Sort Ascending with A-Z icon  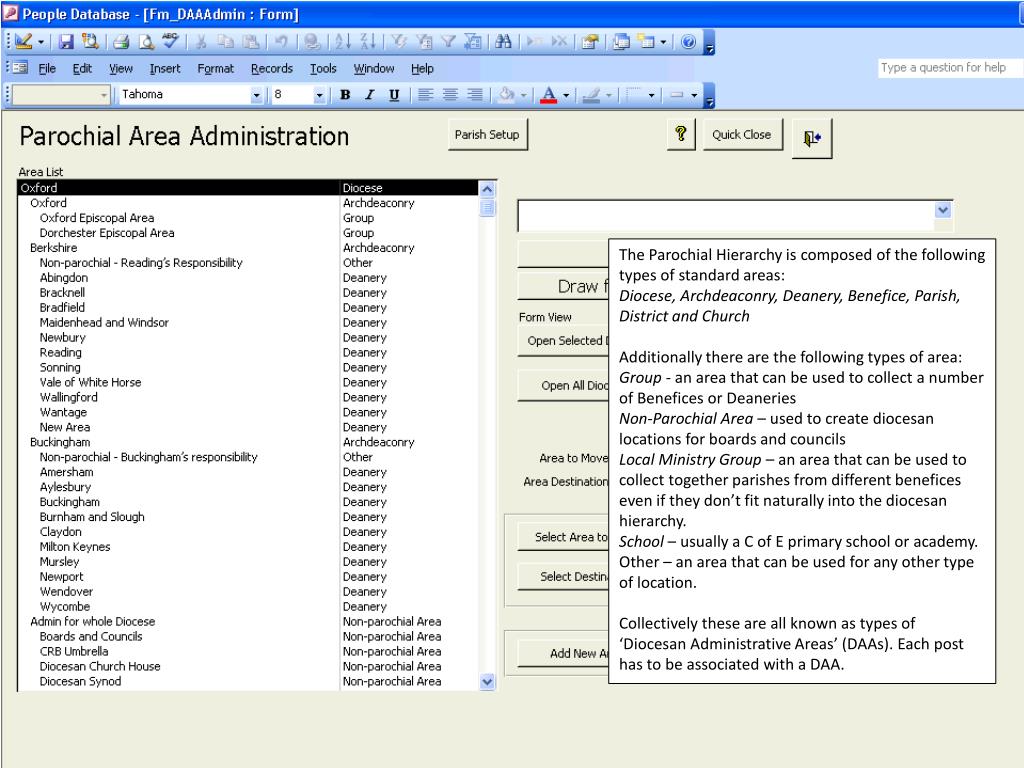pos(343,42)
